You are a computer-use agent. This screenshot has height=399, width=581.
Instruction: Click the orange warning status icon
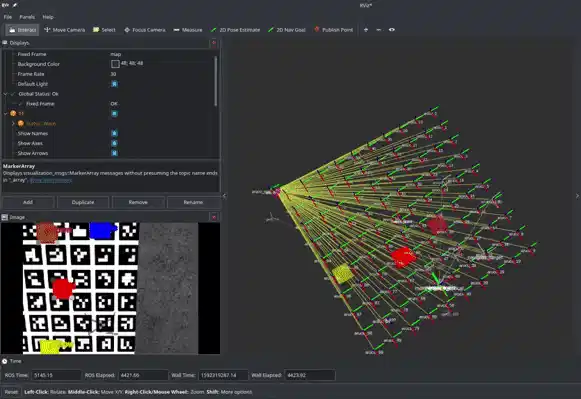(21, 124)
